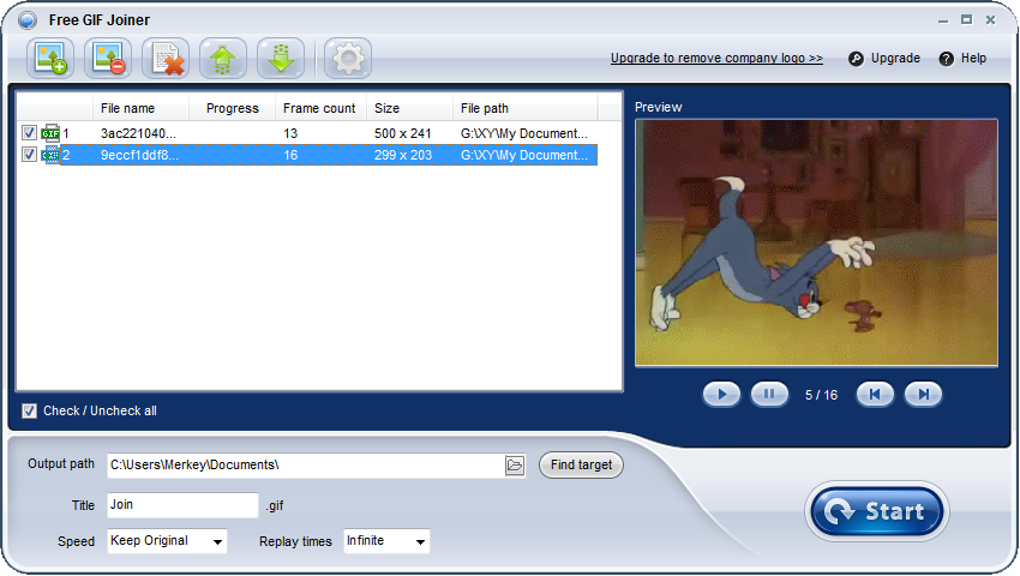Click the Upgrade key icon

point(856,59)
